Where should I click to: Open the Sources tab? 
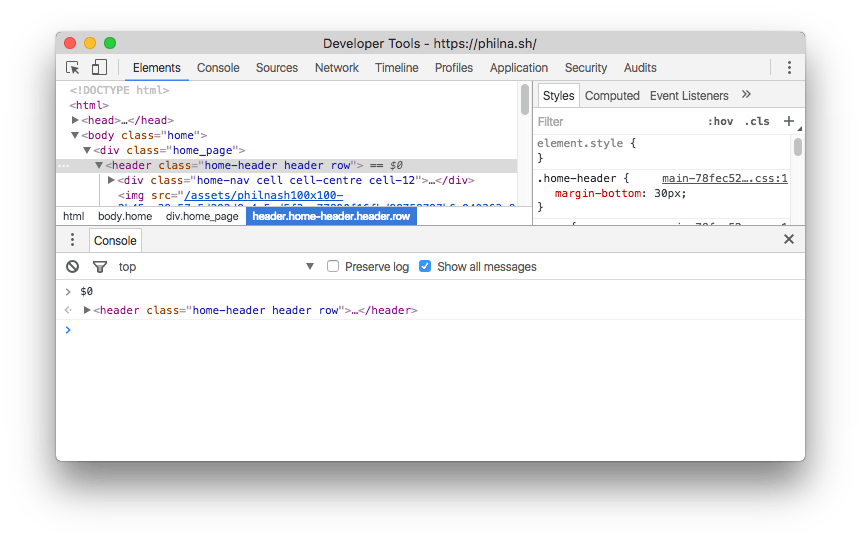277,68
